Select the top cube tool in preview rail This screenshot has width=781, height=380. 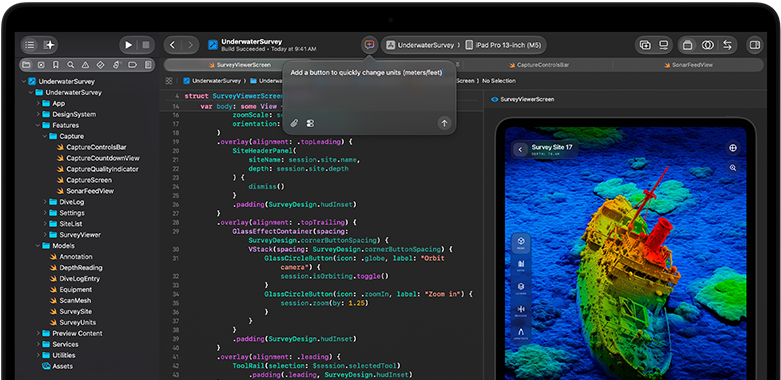click(x=521, y=243)
